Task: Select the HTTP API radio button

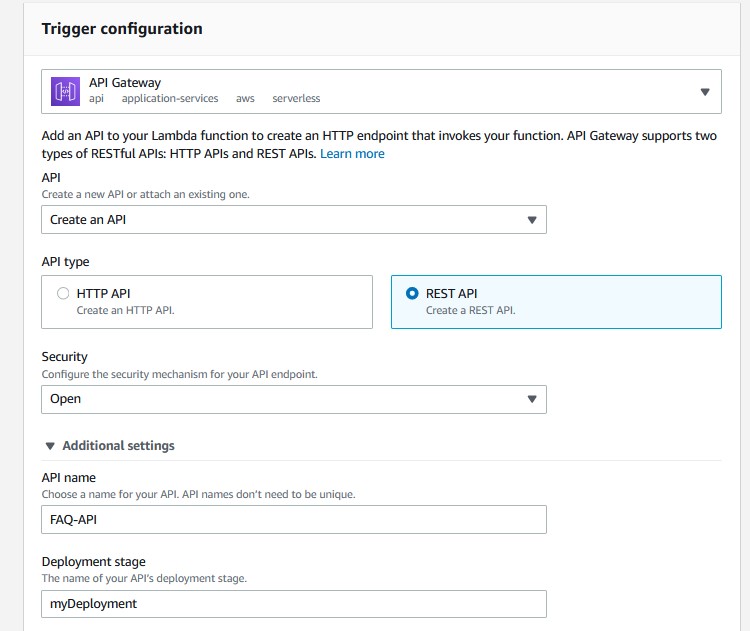Action: click(63, 293)
